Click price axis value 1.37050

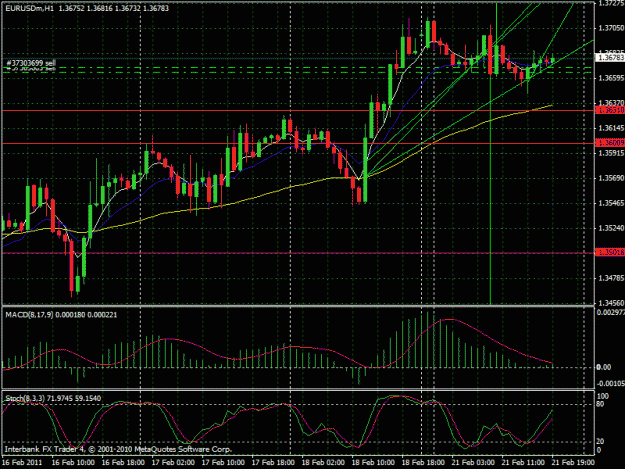(x=611, y=28)
